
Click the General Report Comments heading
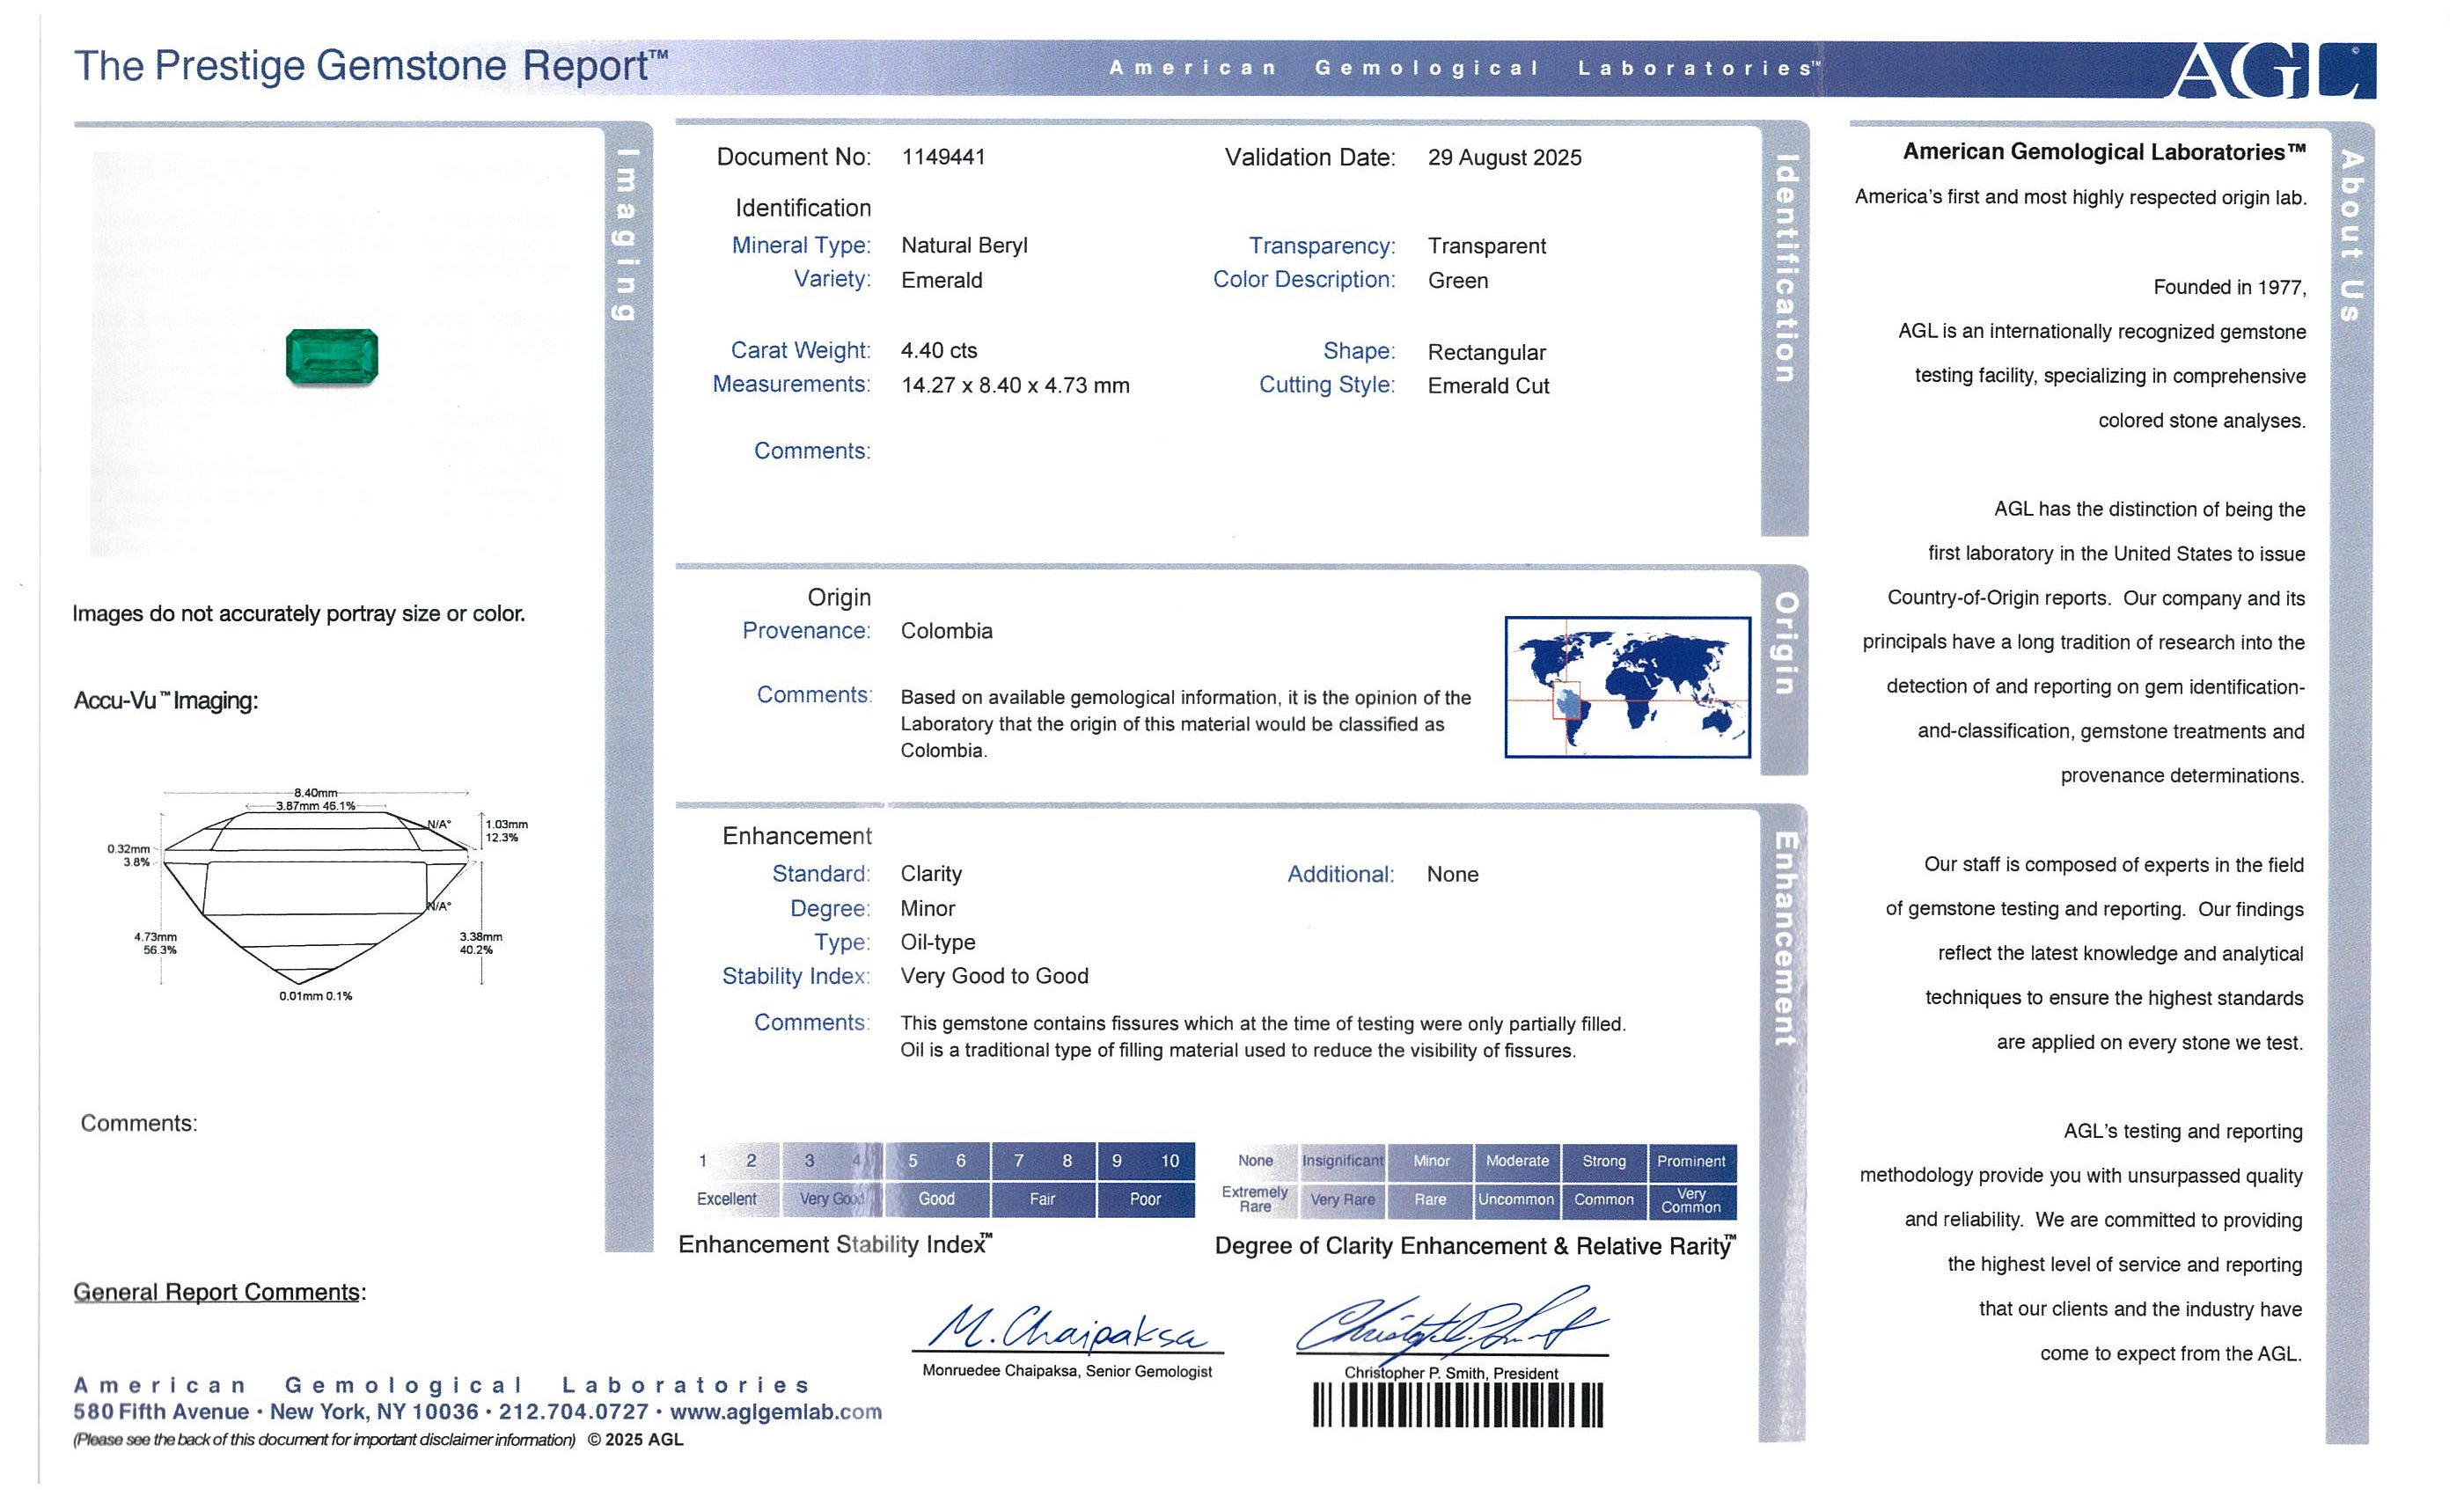point(219,1292)
